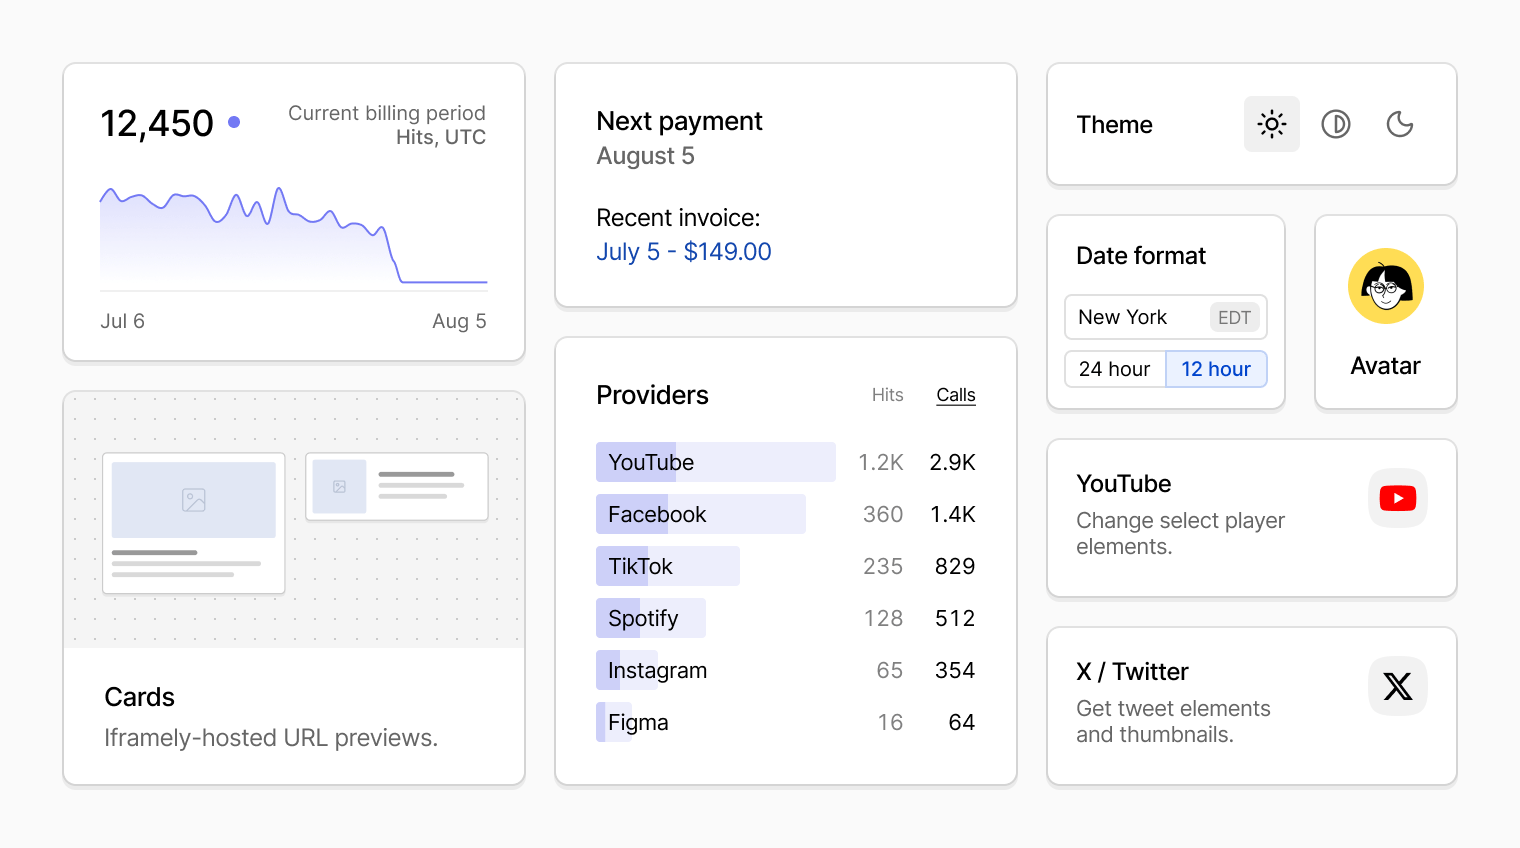
Task: Click the TikTok provider bar
Action: tap(668, 566)
